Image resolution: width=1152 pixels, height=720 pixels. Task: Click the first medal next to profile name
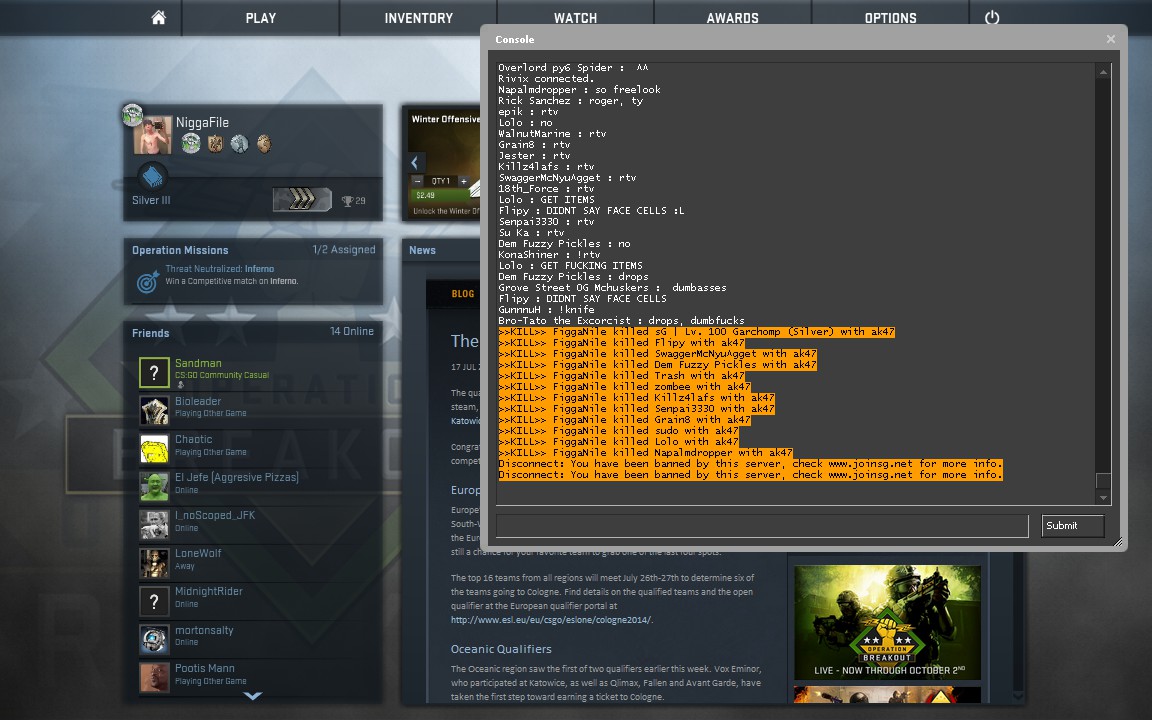191,143
